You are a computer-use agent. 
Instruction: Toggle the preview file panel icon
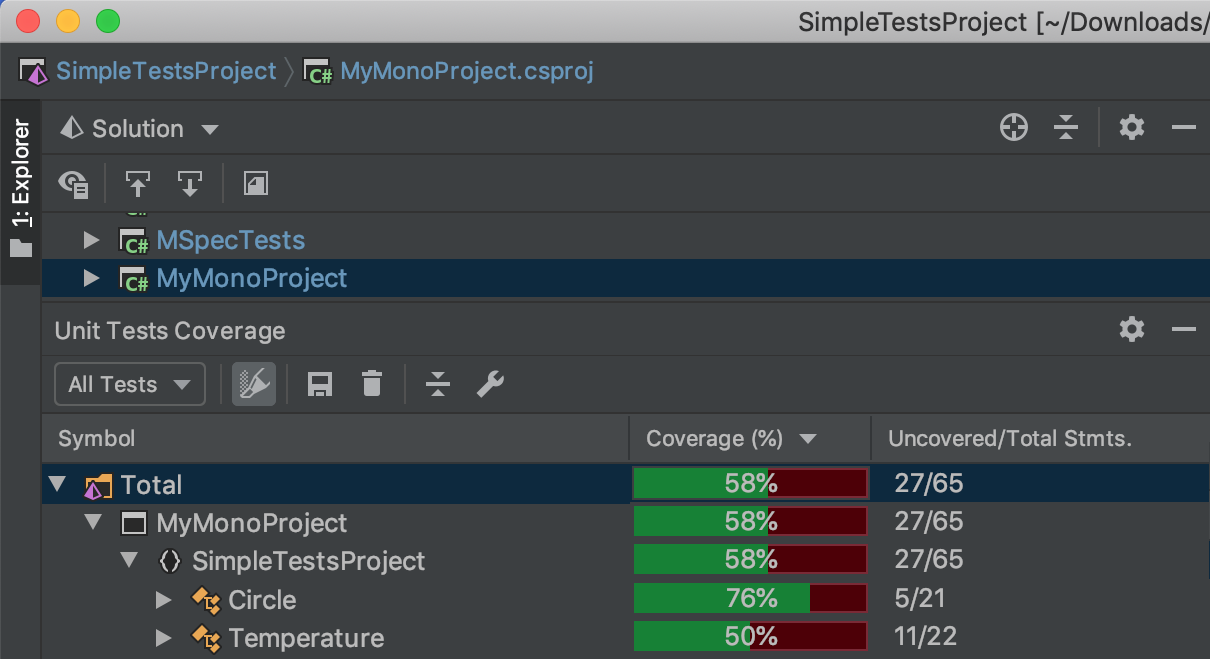click(256, 184)
